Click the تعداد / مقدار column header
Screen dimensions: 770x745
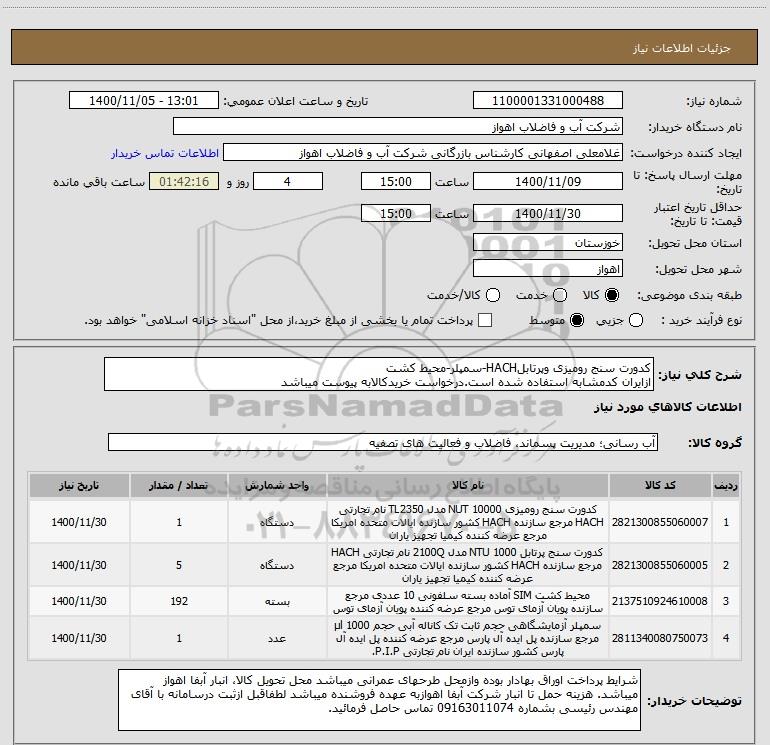click(x=179, y=486)
